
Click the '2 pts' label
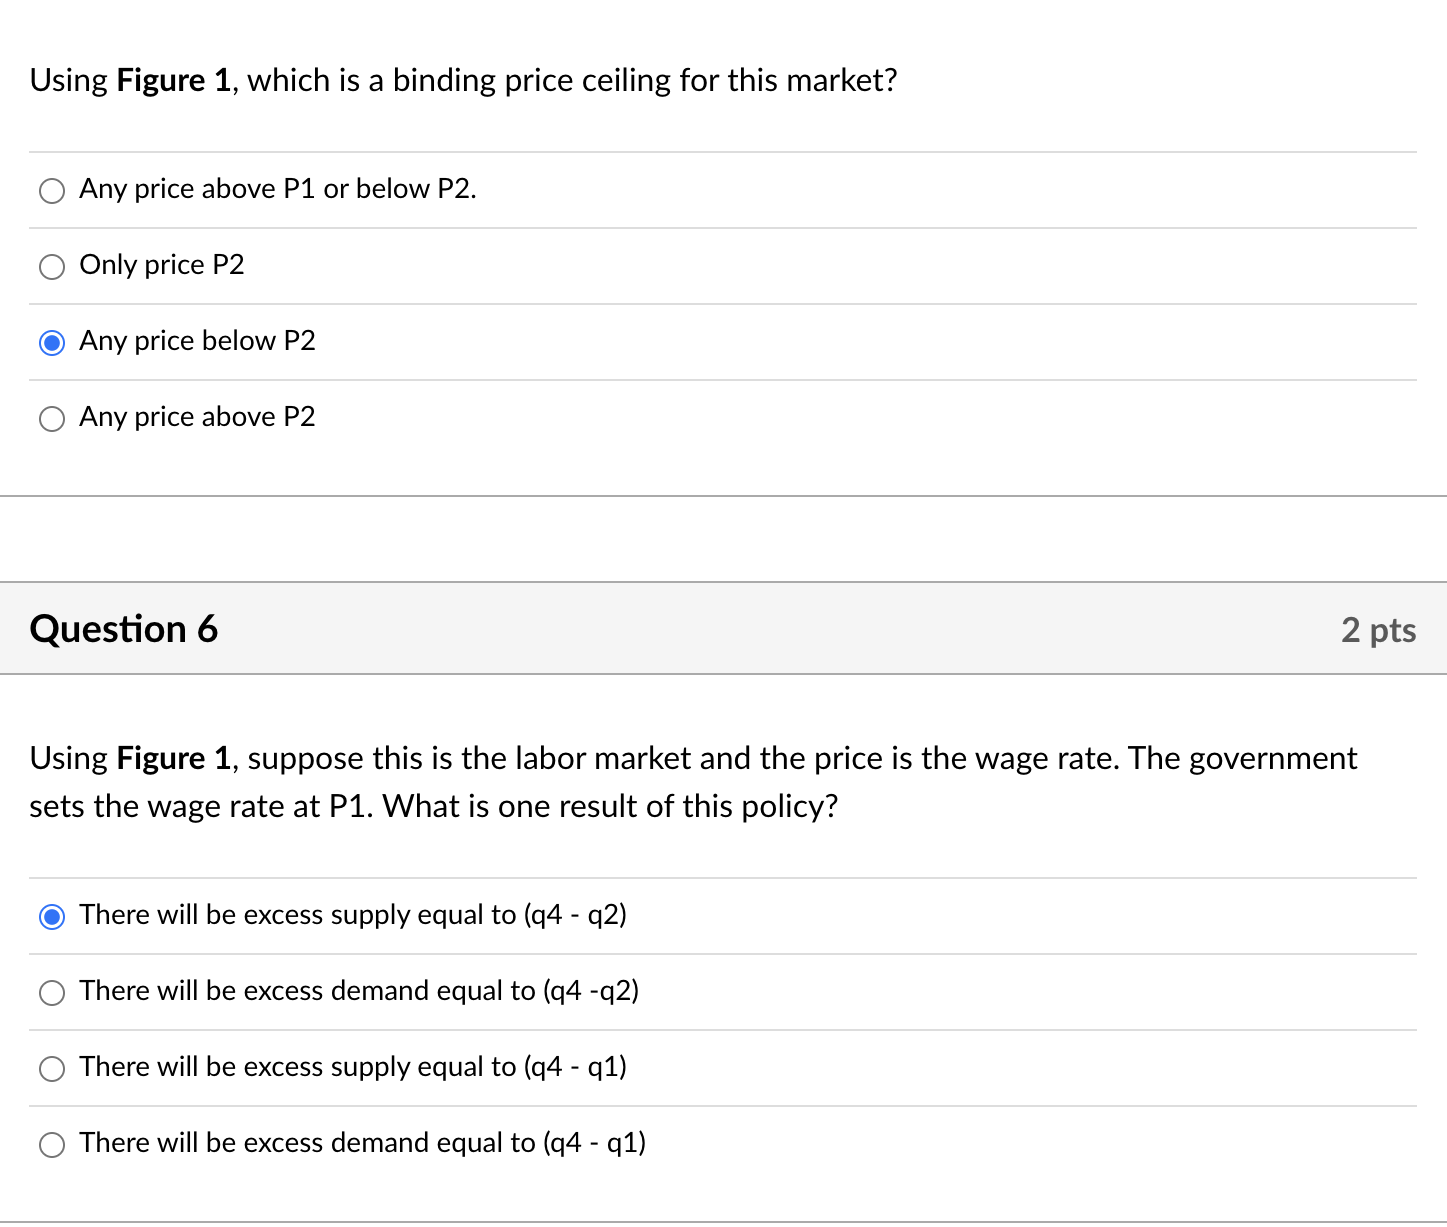[1379, 630]
